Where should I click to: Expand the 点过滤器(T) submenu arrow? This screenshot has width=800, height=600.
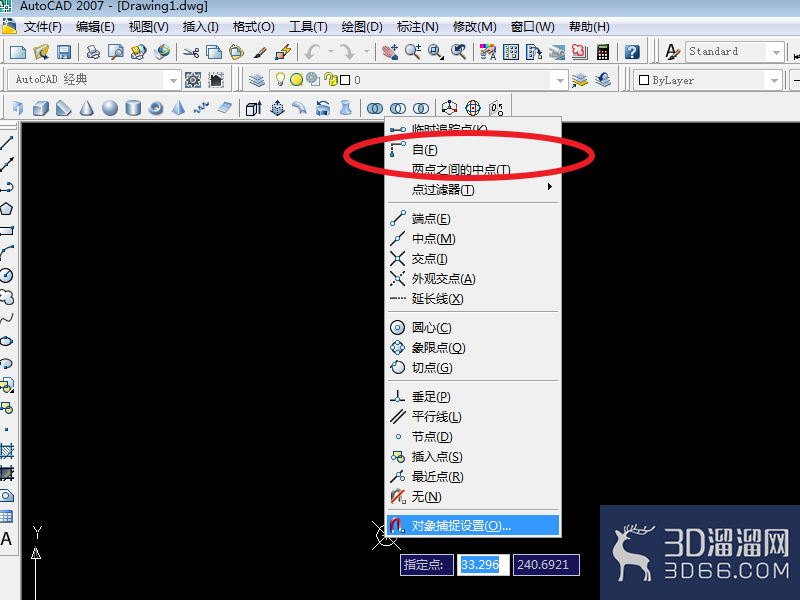pyautogui.click(x=549, y=187)
